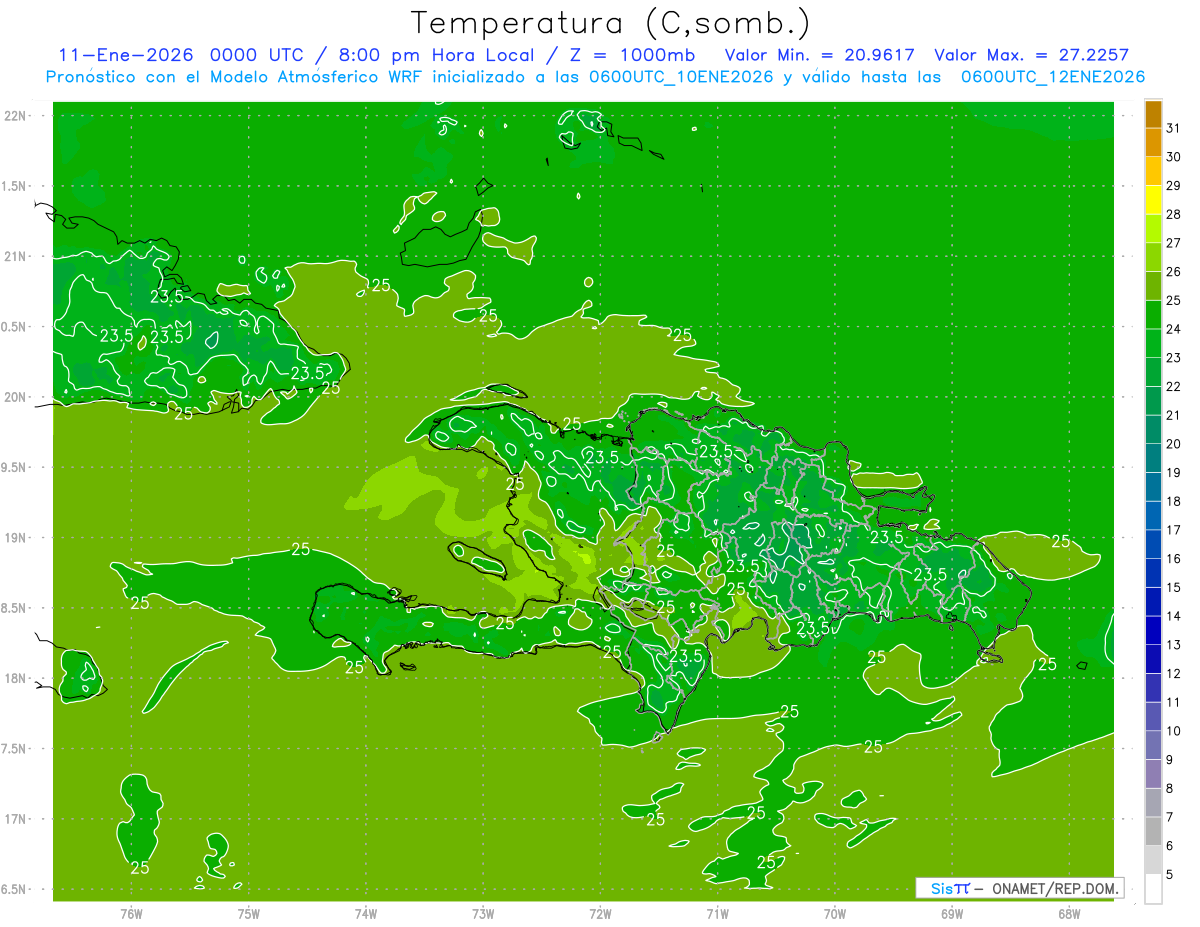This screenshot has height=927, width=1200.
Task: Pick the teal swatch between 19 and 20
Action: (x=1153, y=458)
